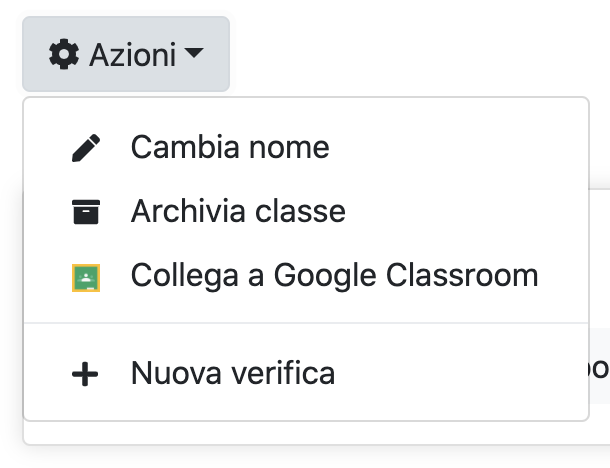Click the word nome in Cambia entry
The width and height of the screenshot is (610, 468).
point(289,148)
